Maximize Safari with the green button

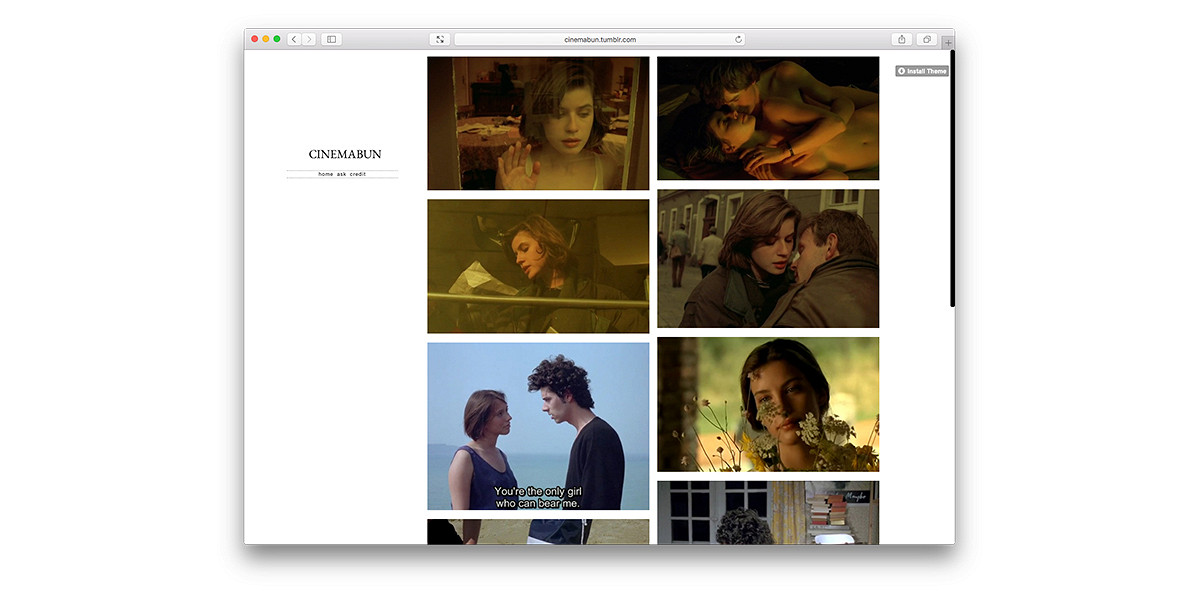pyautogui.click(x=277, y=39)
